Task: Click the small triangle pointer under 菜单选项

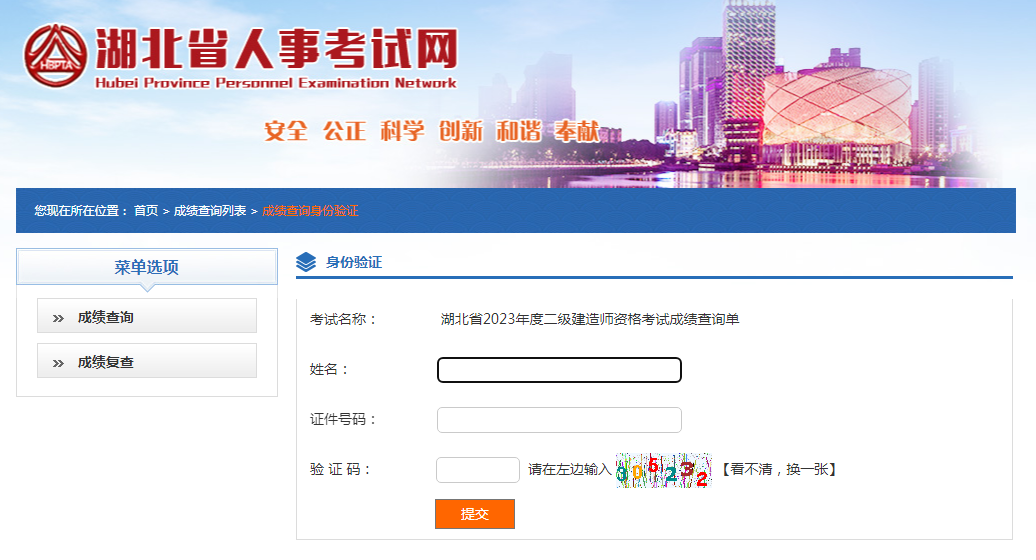Action: pos(147,287)
